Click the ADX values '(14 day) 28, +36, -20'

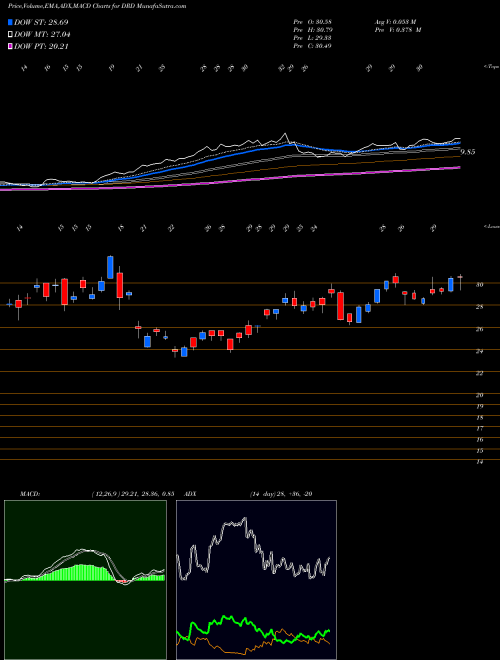click(280, 494)
